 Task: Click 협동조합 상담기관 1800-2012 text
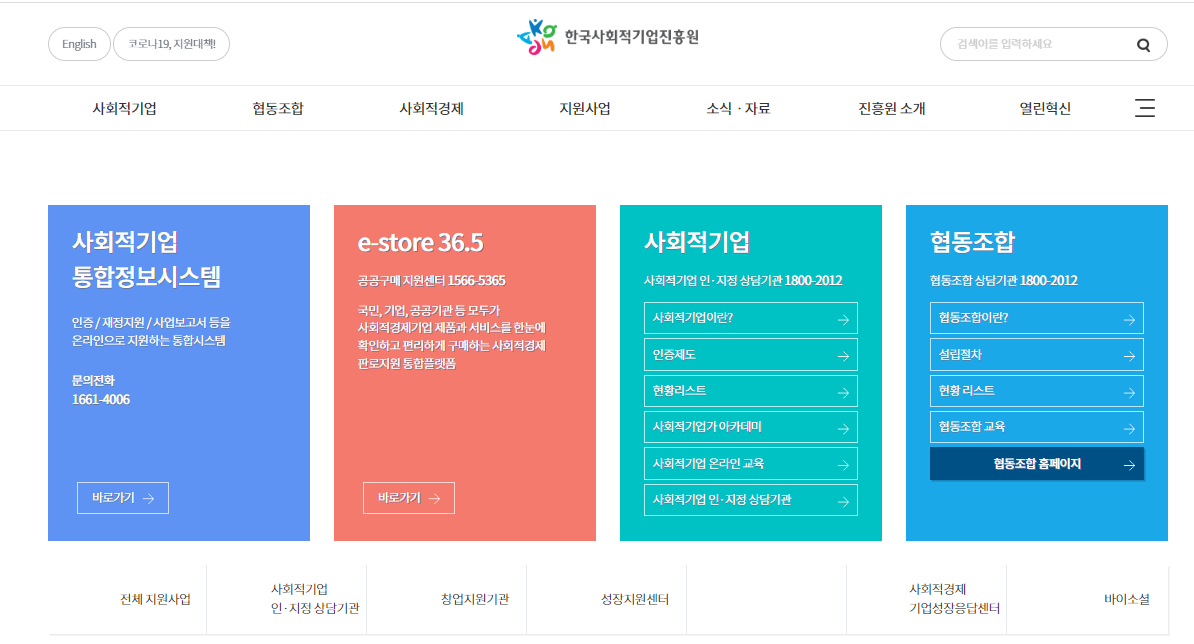pyautogui.click(x=1004, y=281)
